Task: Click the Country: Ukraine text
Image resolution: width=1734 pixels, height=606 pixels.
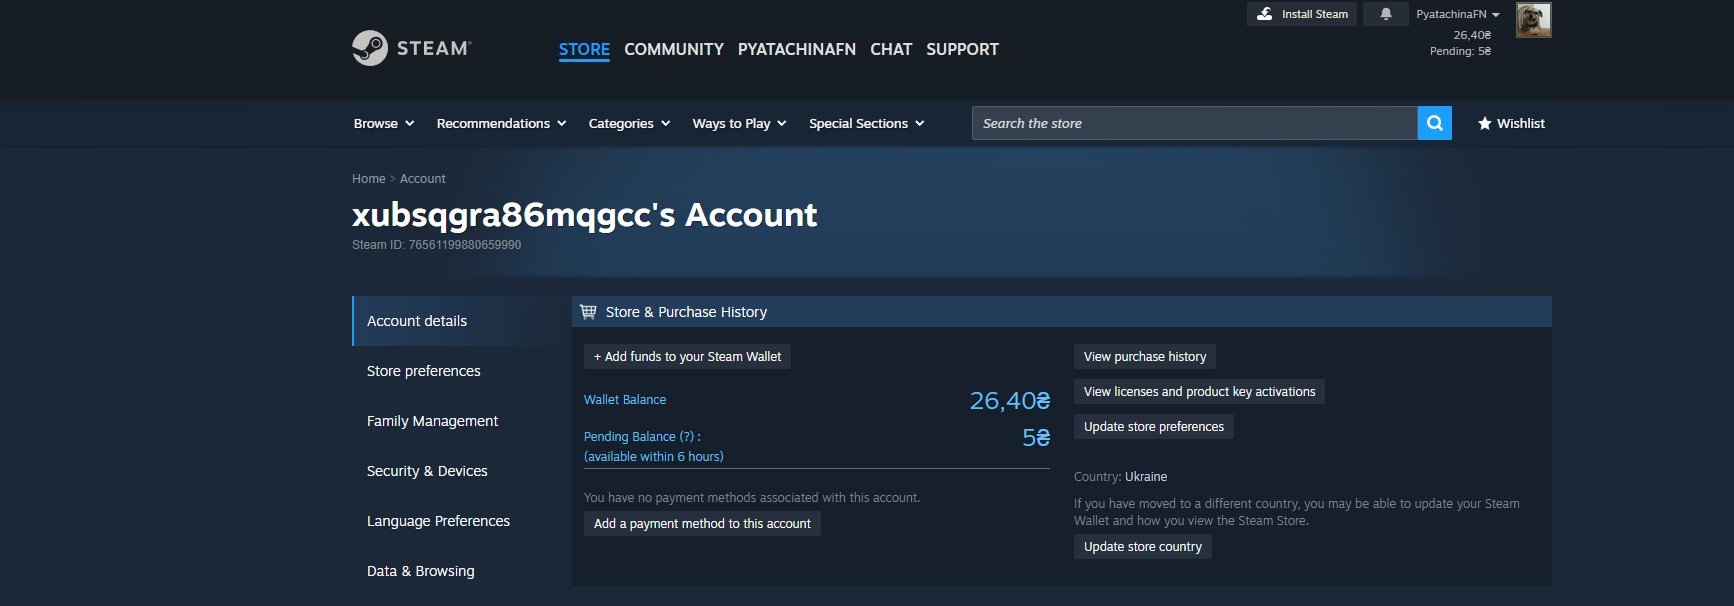Action: pyautogui.click(x=1120, y=477)
